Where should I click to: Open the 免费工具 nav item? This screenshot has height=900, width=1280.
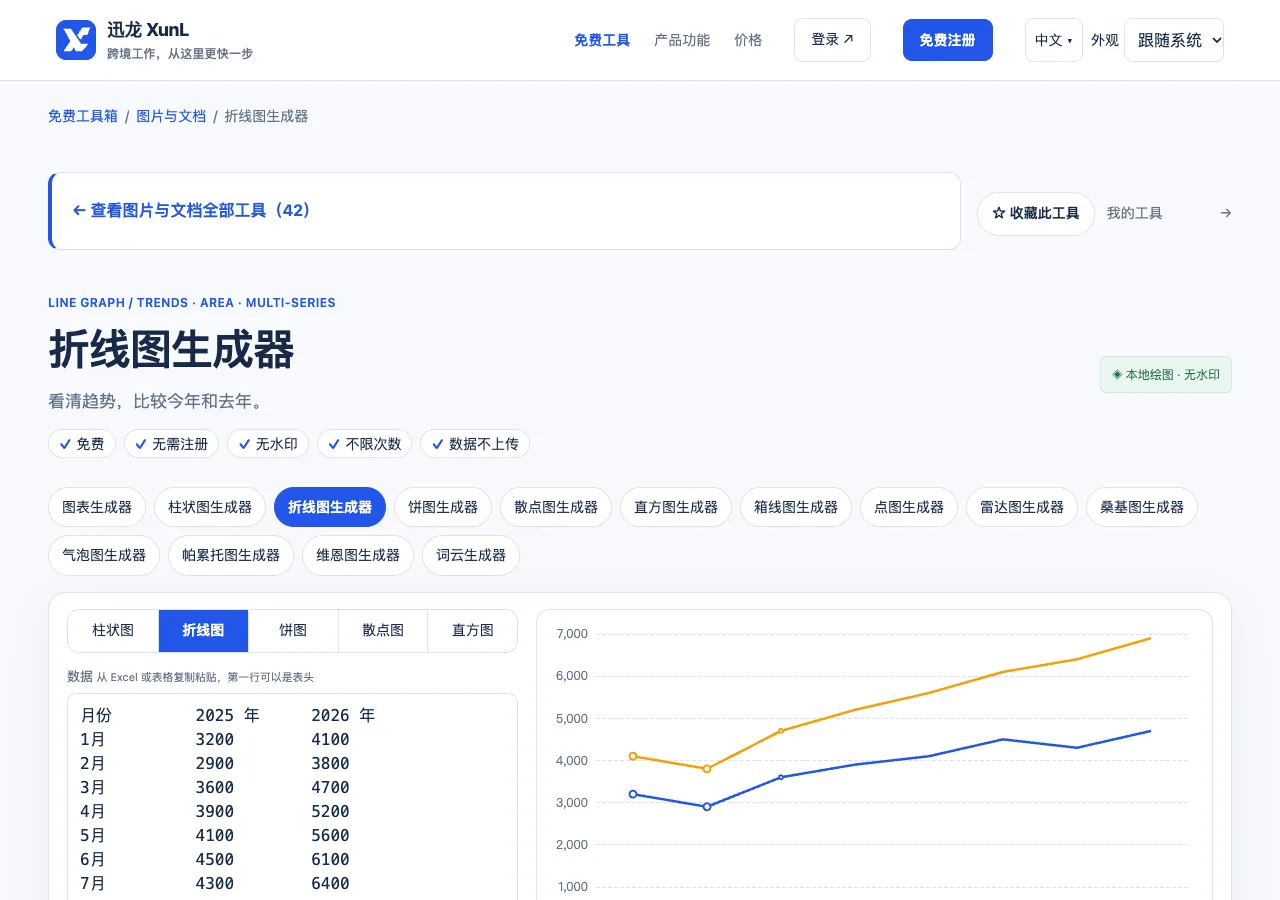602,40
